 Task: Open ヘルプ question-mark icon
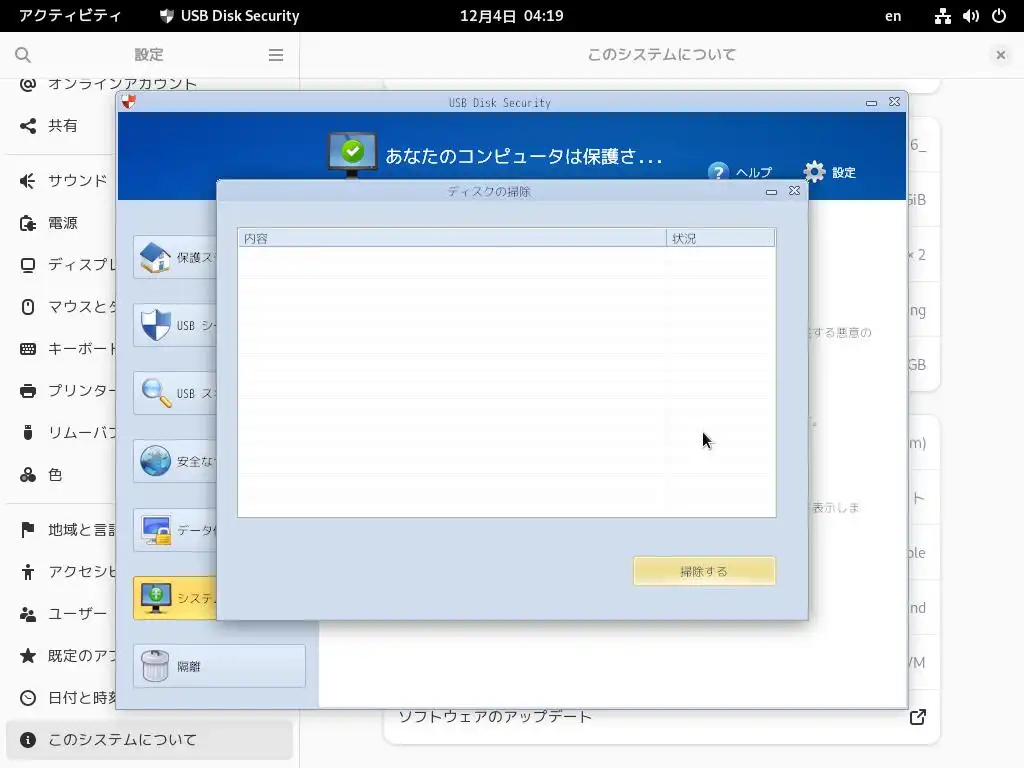coord(718,172)
